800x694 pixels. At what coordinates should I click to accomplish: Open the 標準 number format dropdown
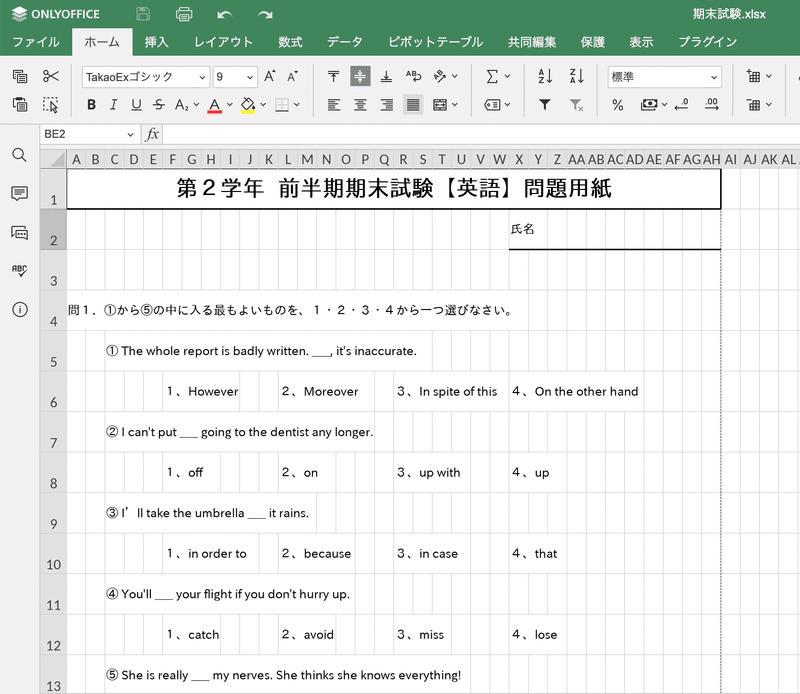(x=664, y=77)
